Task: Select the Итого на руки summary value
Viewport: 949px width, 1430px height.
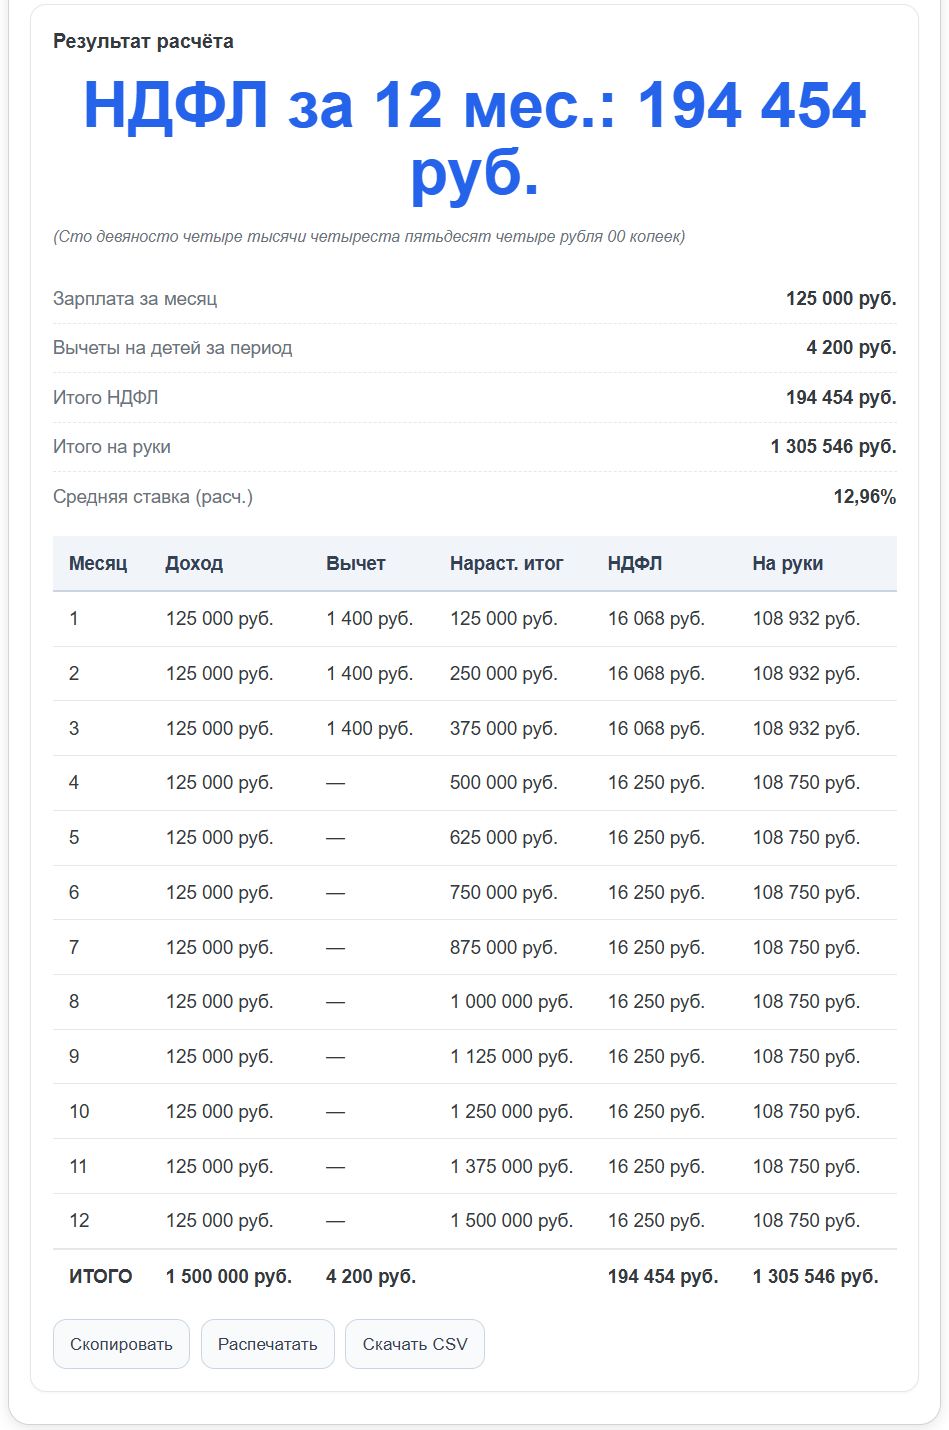Action: (x=833, y=446)
